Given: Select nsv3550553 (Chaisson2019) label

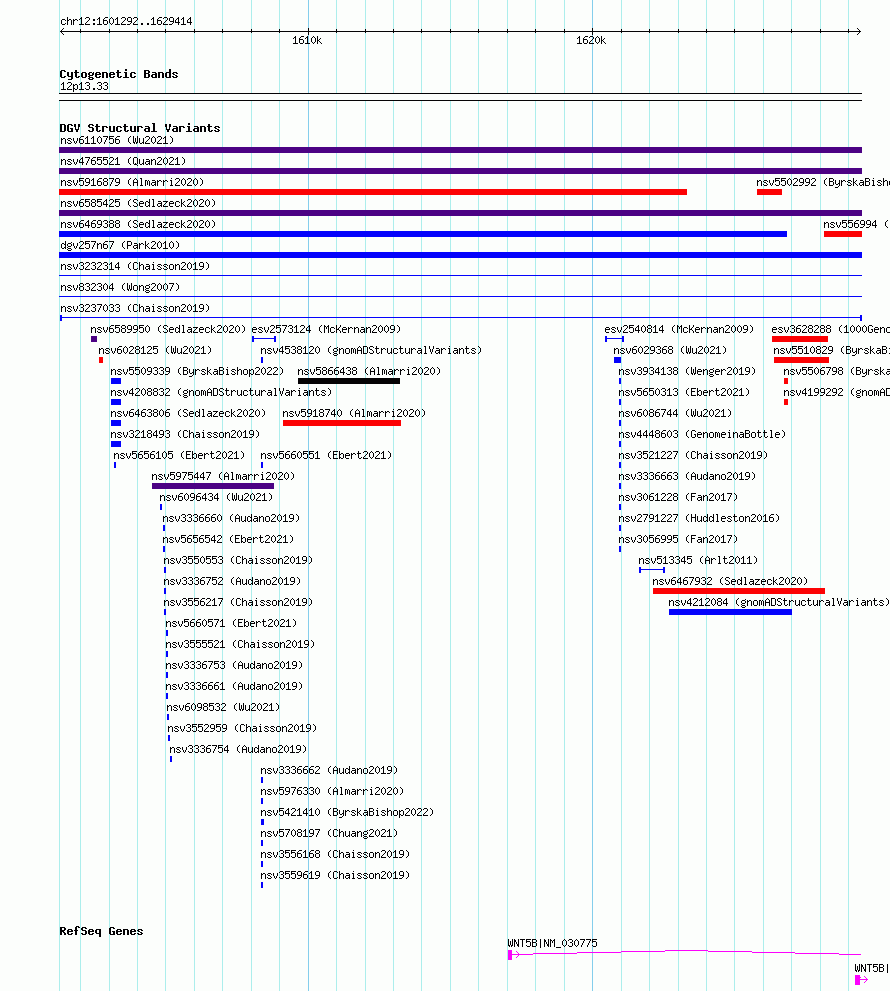Looking at the screenshot, I should click(x=238, y=560).
